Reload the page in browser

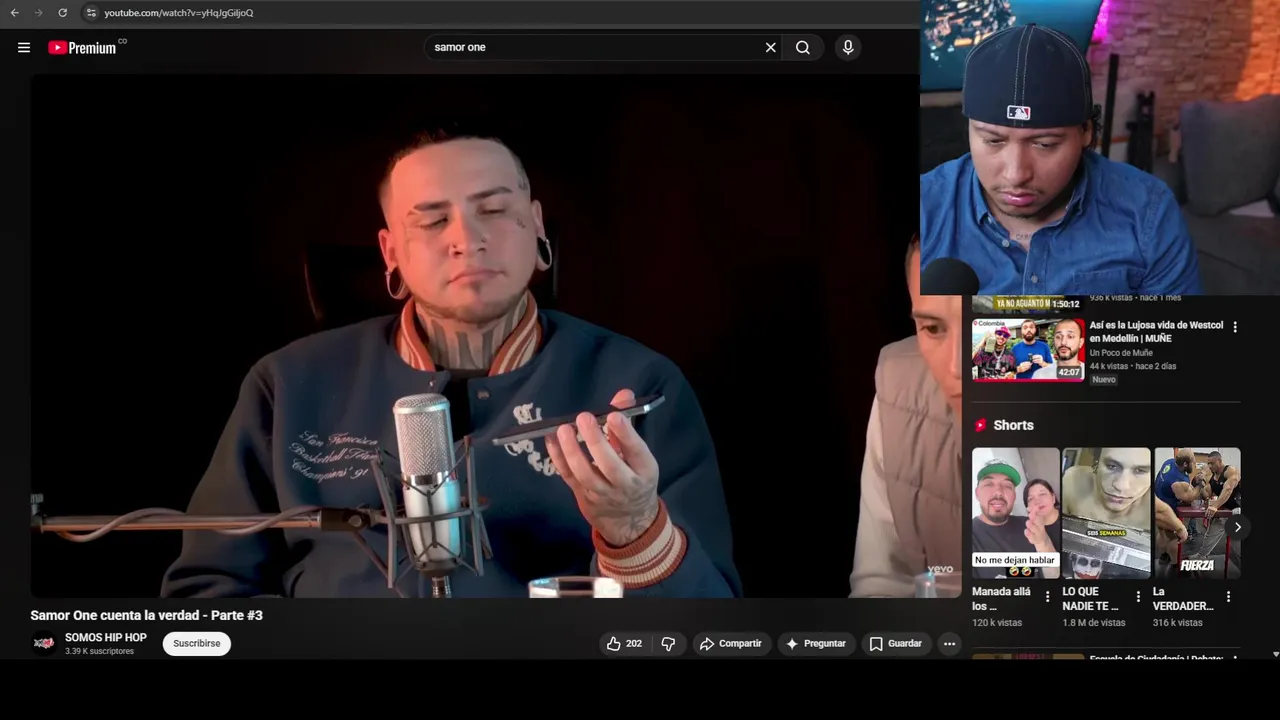62,13
